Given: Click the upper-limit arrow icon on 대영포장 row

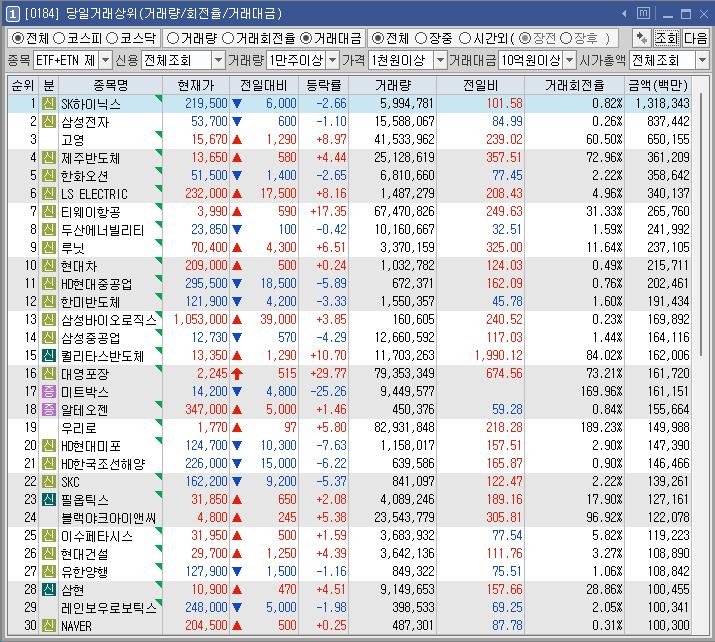Looking at the screenshot, I should pos(237,373).
